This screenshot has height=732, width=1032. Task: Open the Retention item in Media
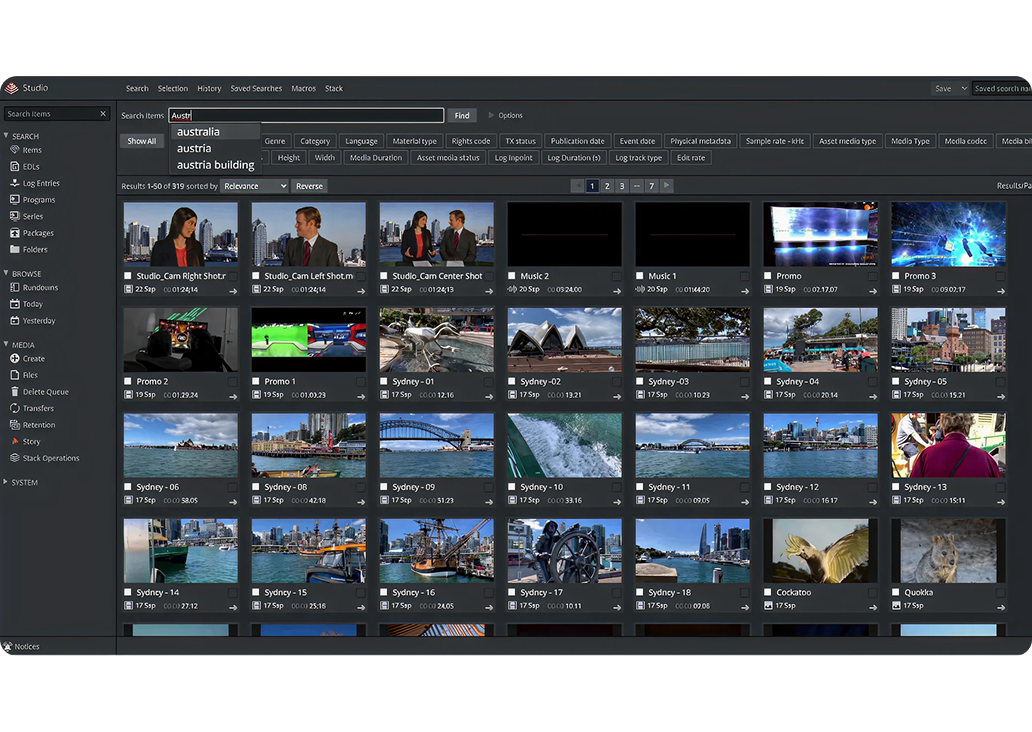[x=38, y=425]
